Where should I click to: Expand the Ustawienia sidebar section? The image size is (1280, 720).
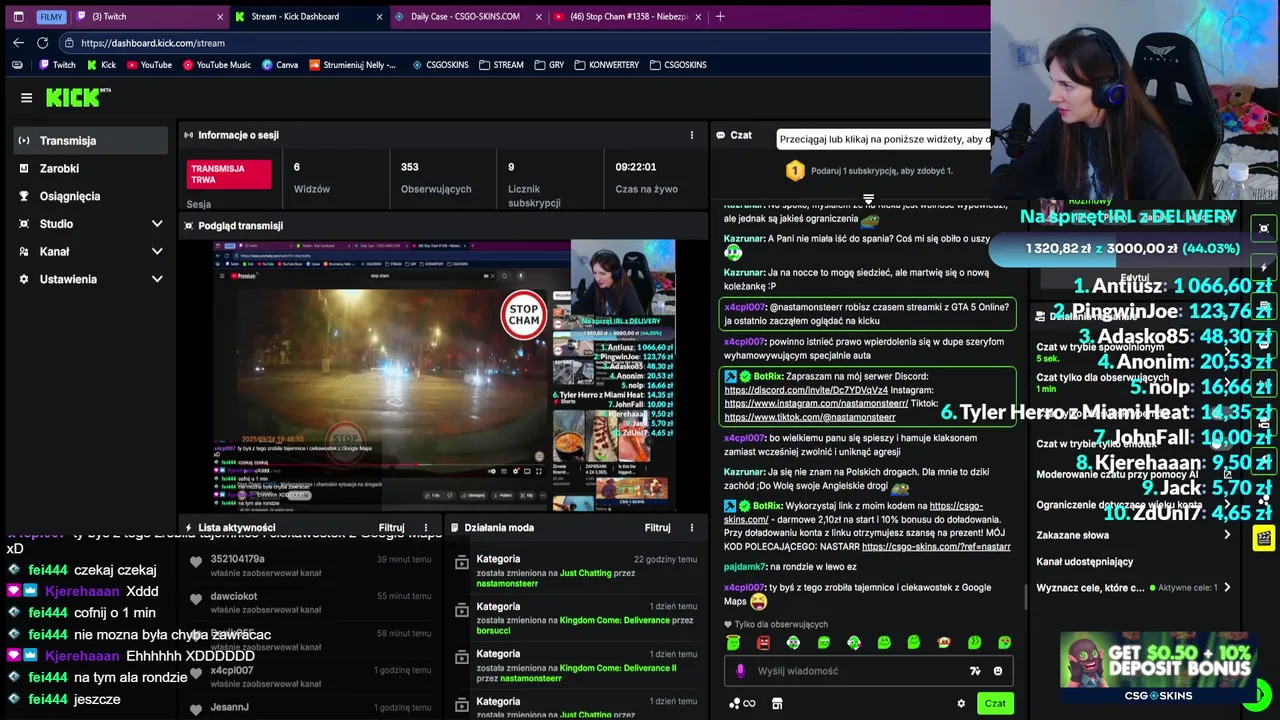pyautogui.click(x=157, y=279)
